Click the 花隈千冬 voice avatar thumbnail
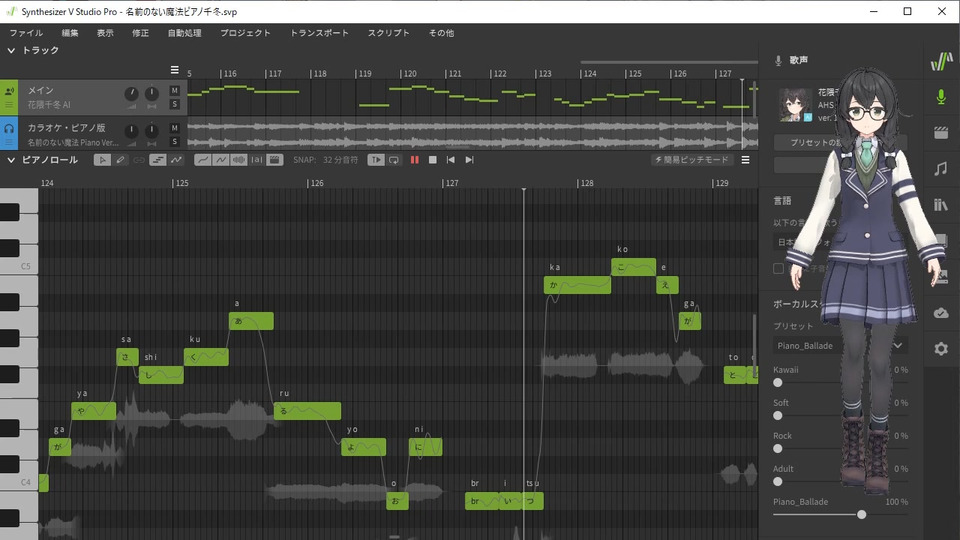Viewport: 960px width, 540px height. point(795,105)
